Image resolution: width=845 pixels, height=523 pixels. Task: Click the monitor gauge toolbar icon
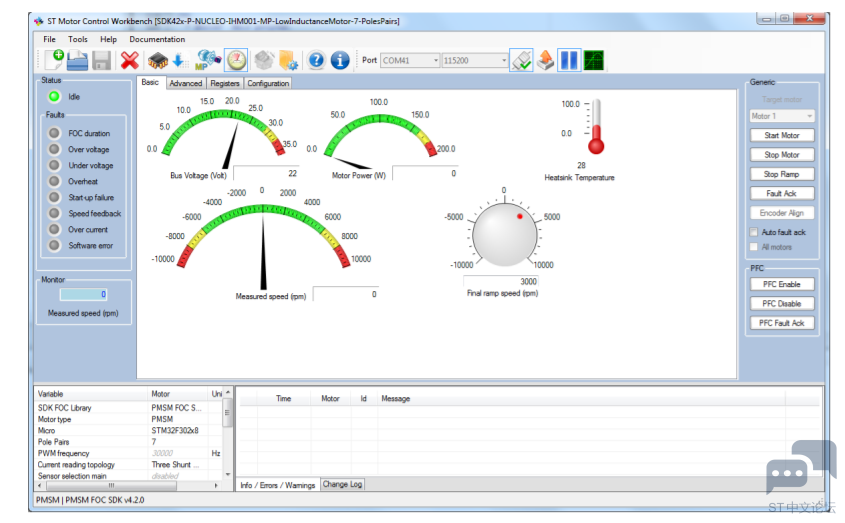tap(236, 60)
